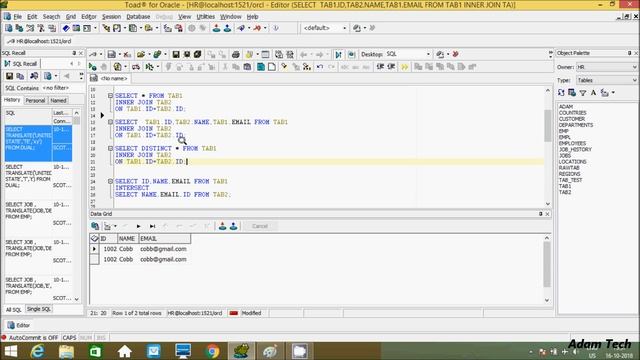Open Chrome from taskbar

pyautogui.click(x=212, y=351)
